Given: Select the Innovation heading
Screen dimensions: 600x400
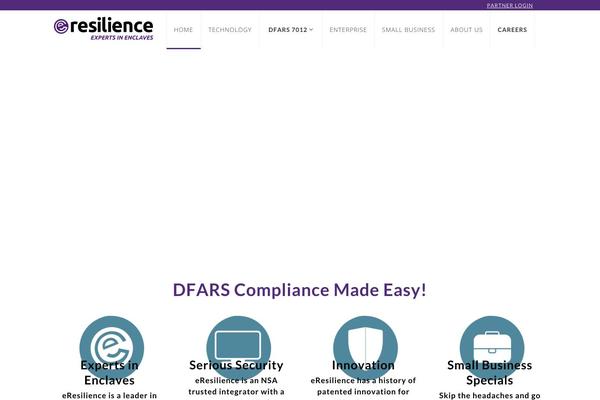Looking at the screenshot, I should click(x=363, y=365).
